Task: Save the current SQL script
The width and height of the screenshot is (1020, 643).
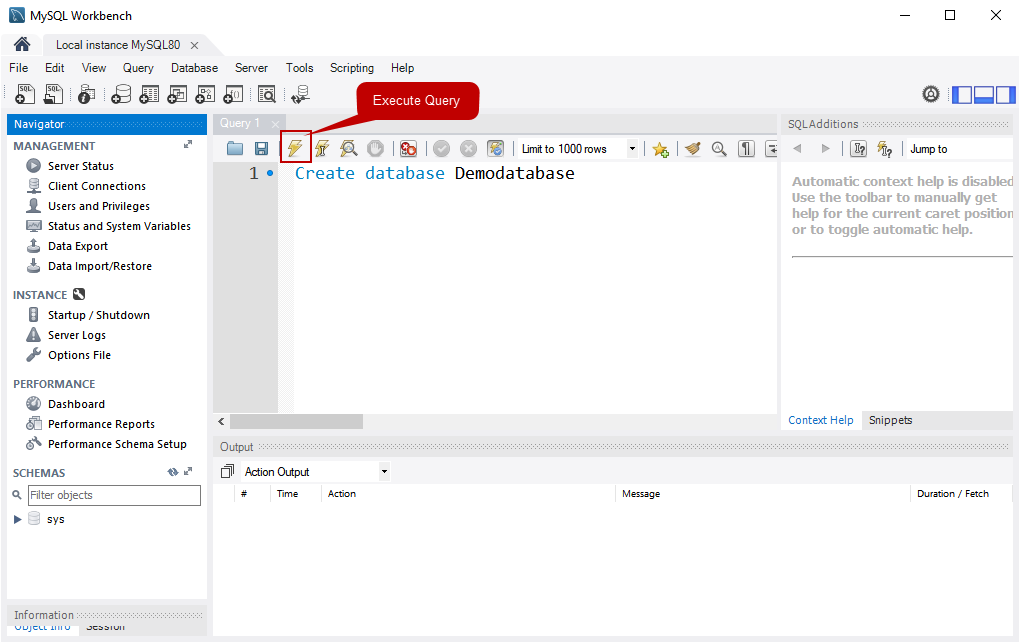Action: pos(262,147)
